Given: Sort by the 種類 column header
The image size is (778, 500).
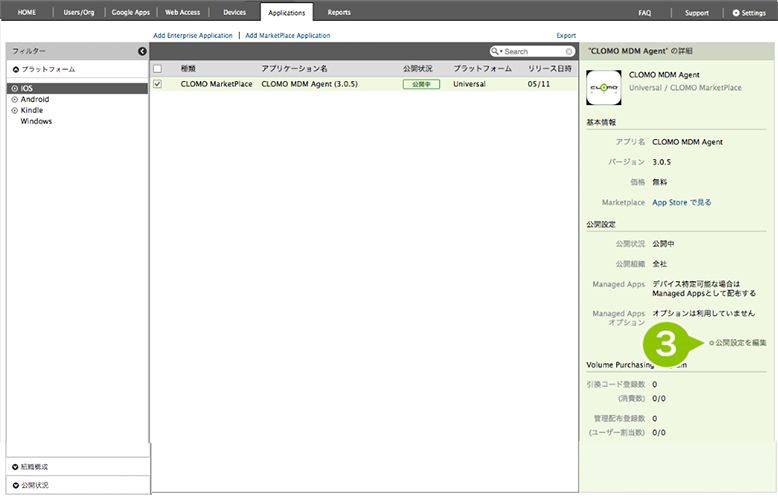Looking at the screenshot, I should (x=188, y=68).
